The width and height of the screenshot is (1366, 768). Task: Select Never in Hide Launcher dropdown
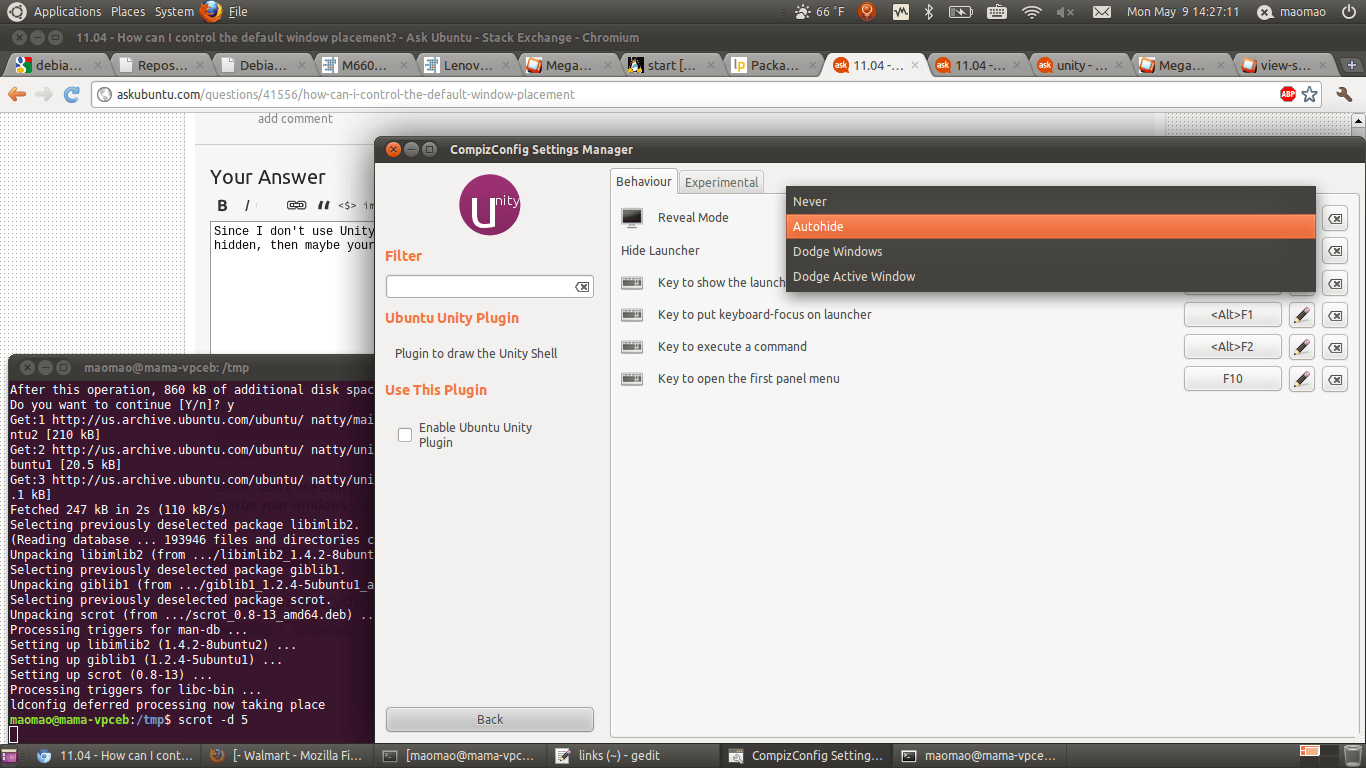click(x=1050, y=201)
